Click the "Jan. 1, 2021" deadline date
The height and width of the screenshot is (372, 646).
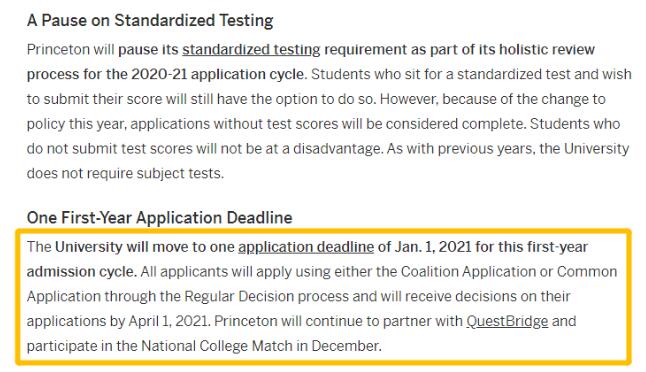pyautogui.click(x=433, y=247)
